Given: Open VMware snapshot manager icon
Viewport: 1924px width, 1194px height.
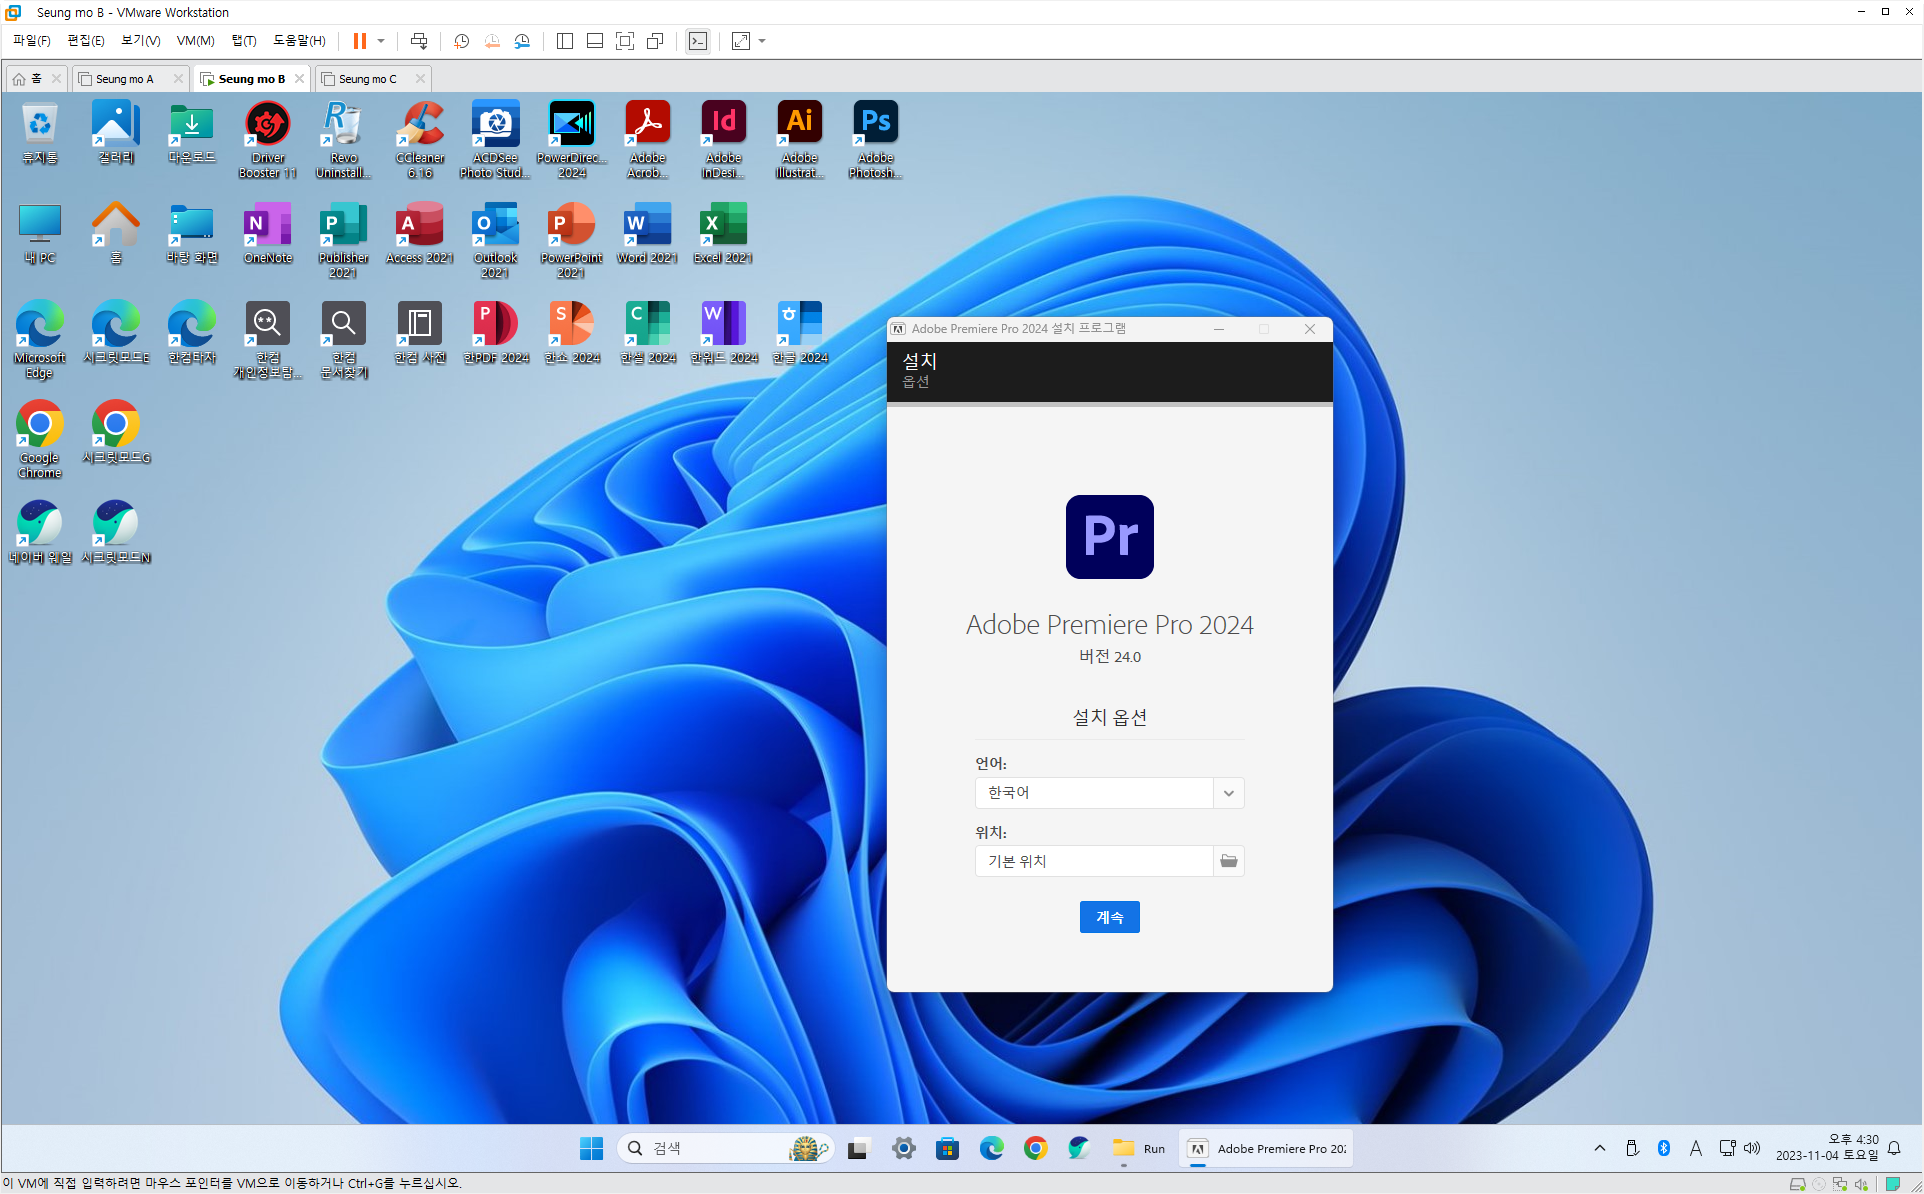Looking at the screenshot, I should coord(522,41).
